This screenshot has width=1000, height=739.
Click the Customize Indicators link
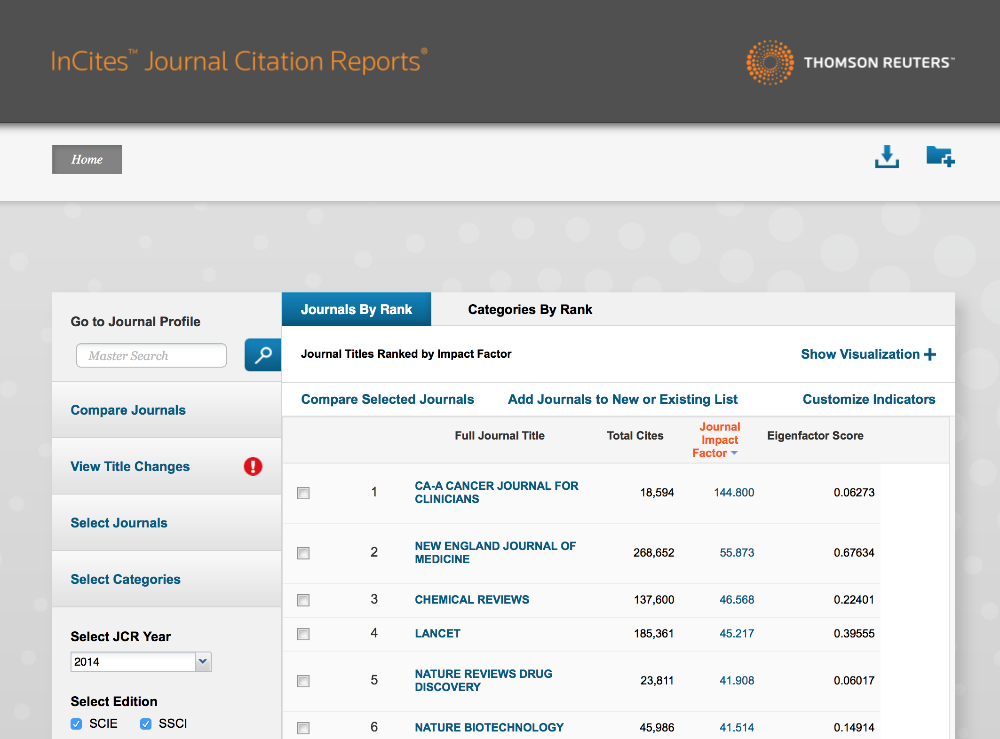869,399
